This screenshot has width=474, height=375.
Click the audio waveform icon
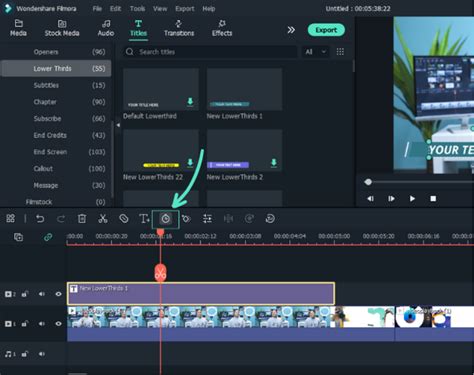(228, 219)
